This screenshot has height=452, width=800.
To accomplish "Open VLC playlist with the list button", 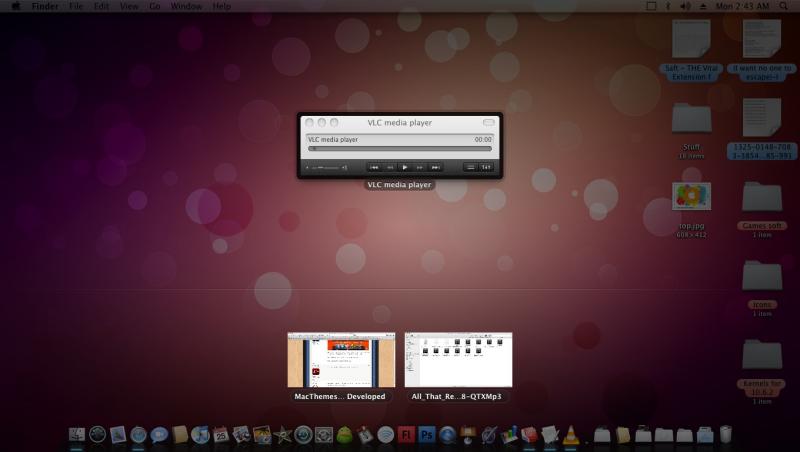I will (x=470, y=167).
